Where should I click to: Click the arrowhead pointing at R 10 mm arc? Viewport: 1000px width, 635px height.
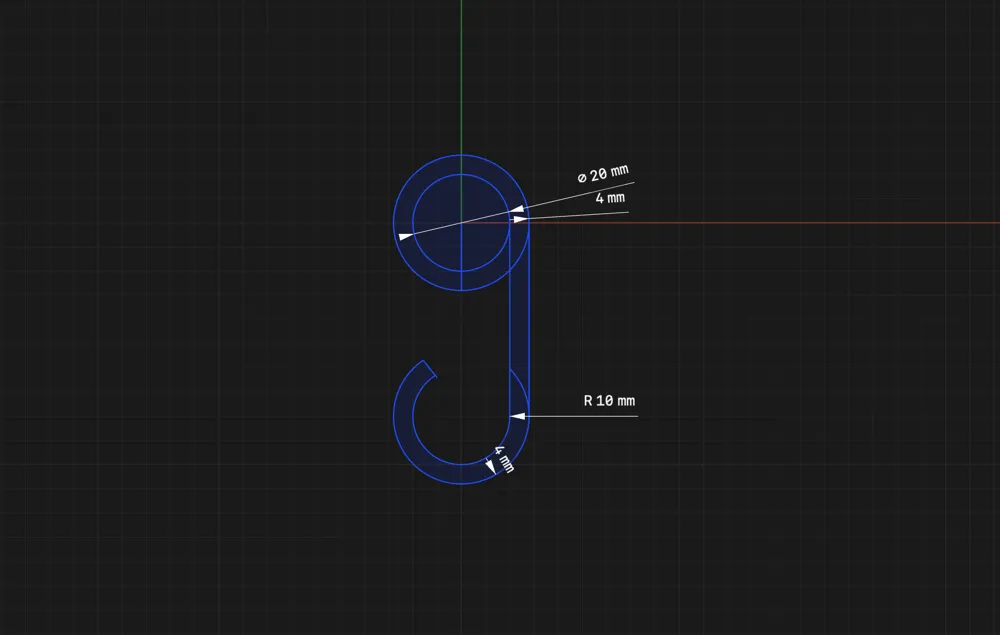coord(517,416)
